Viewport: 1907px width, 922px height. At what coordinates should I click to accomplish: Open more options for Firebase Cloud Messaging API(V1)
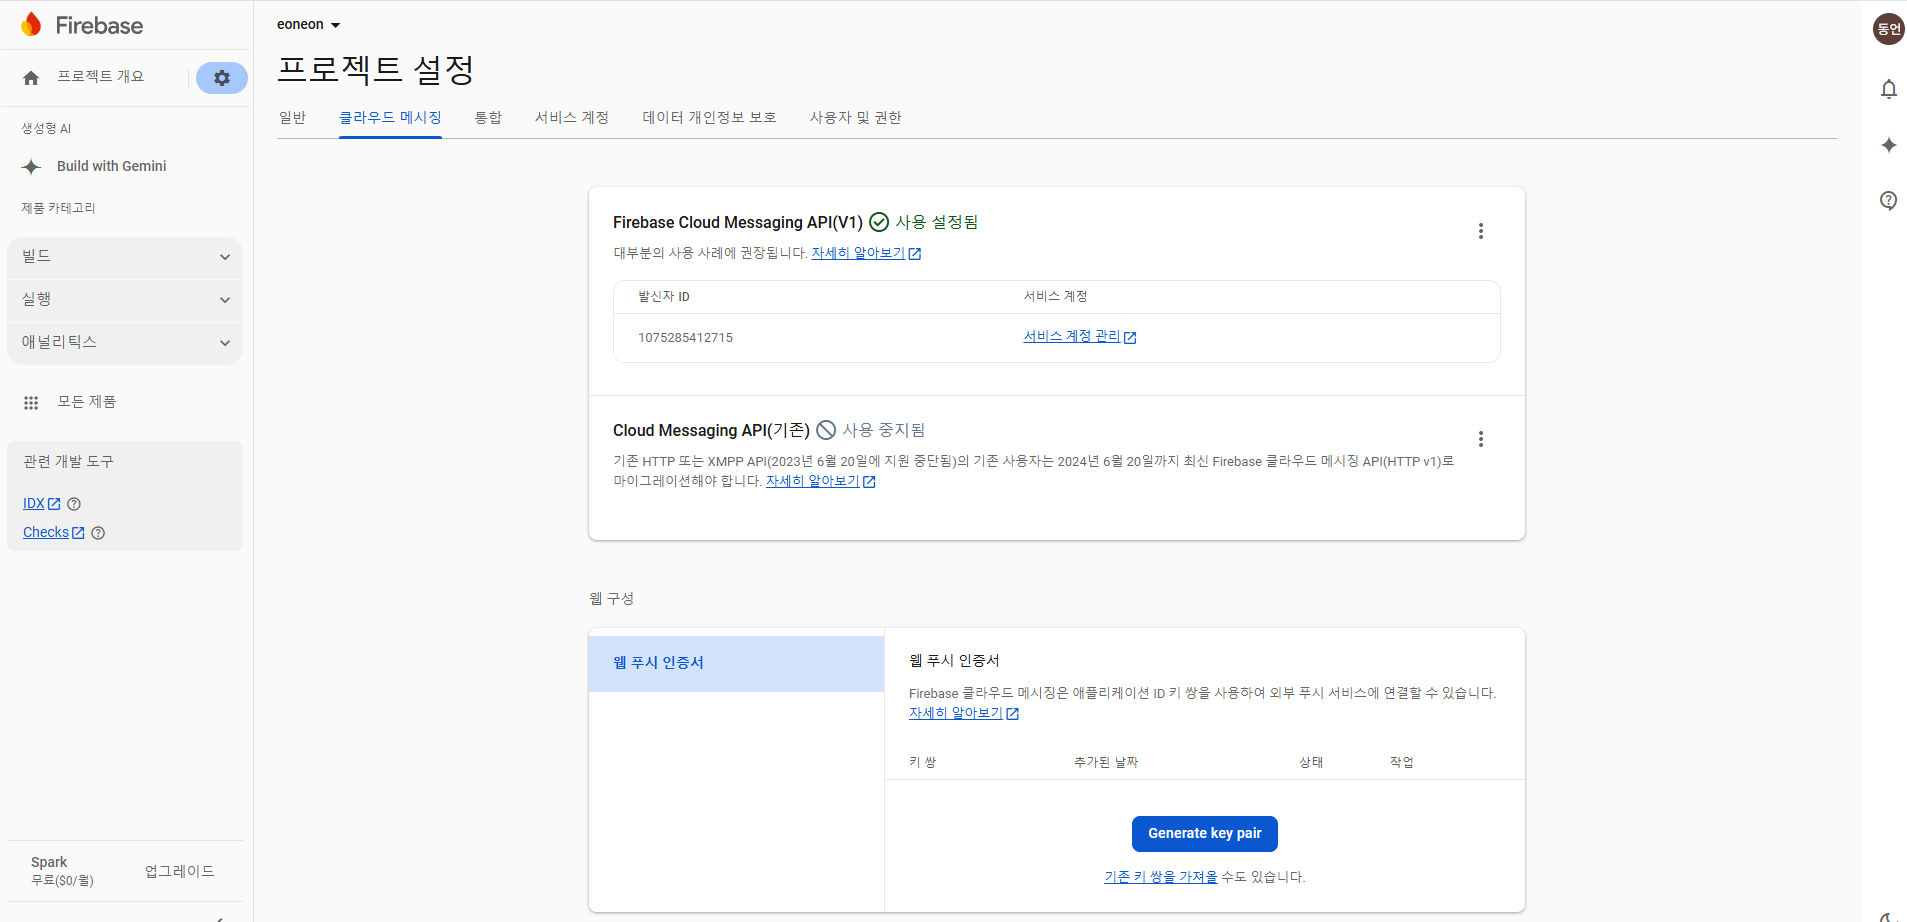(x=1481, y=231)
